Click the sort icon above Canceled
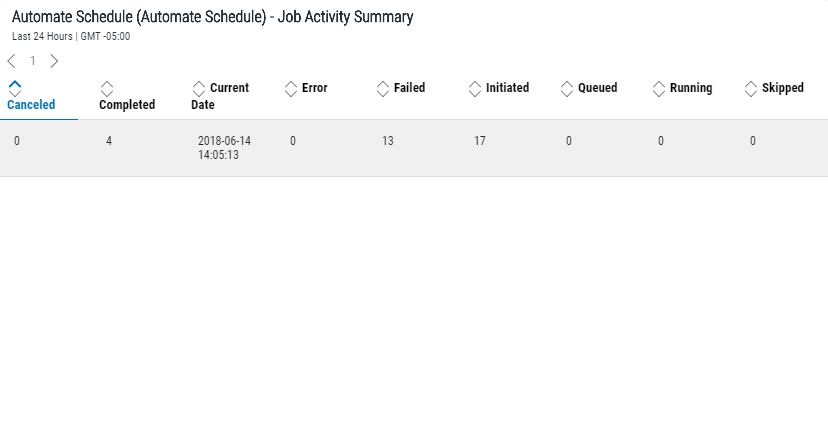The width and height of the screenshot is (828, 438). pyautogui.click(x=15, y=88)
